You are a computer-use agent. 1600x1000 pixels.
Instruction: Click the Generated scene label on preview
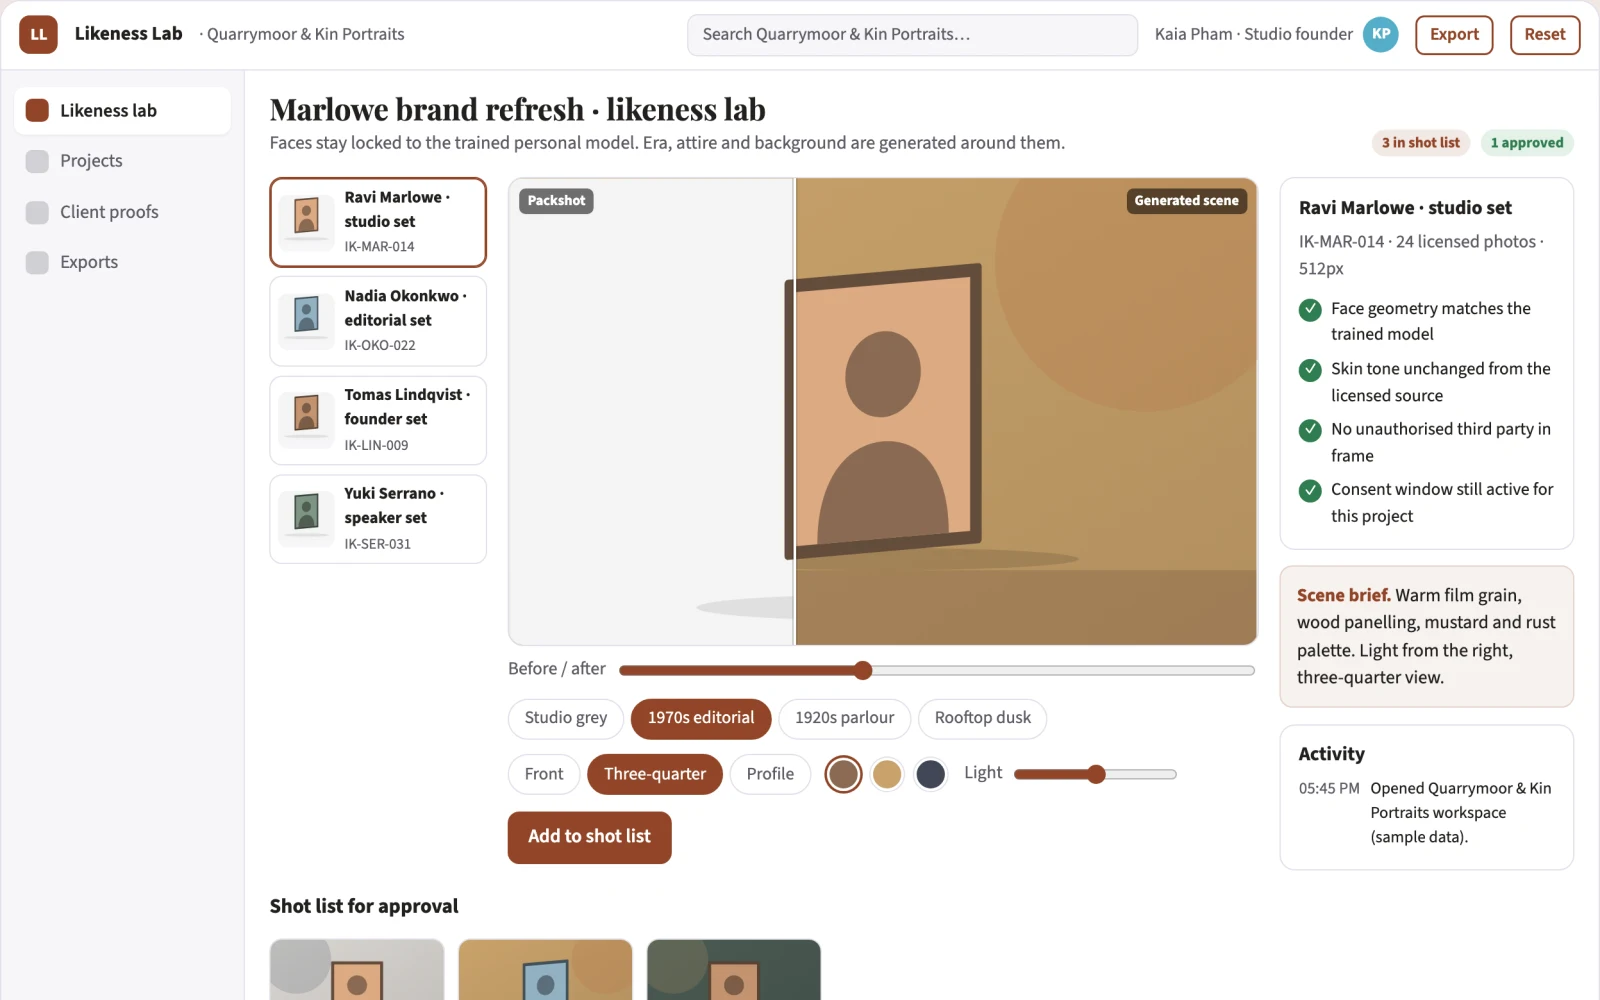click(1186, 201)
